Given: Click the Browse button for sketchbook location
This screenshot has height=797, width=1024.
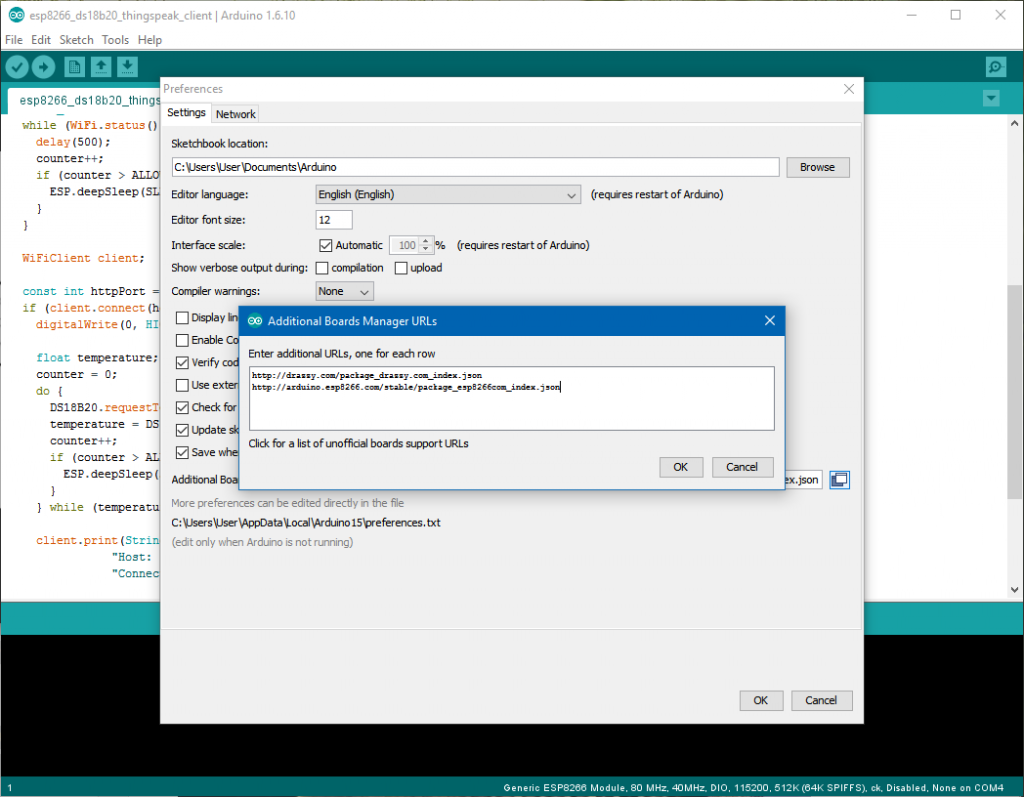Looking at the screenshot, I should pos(817,167).
